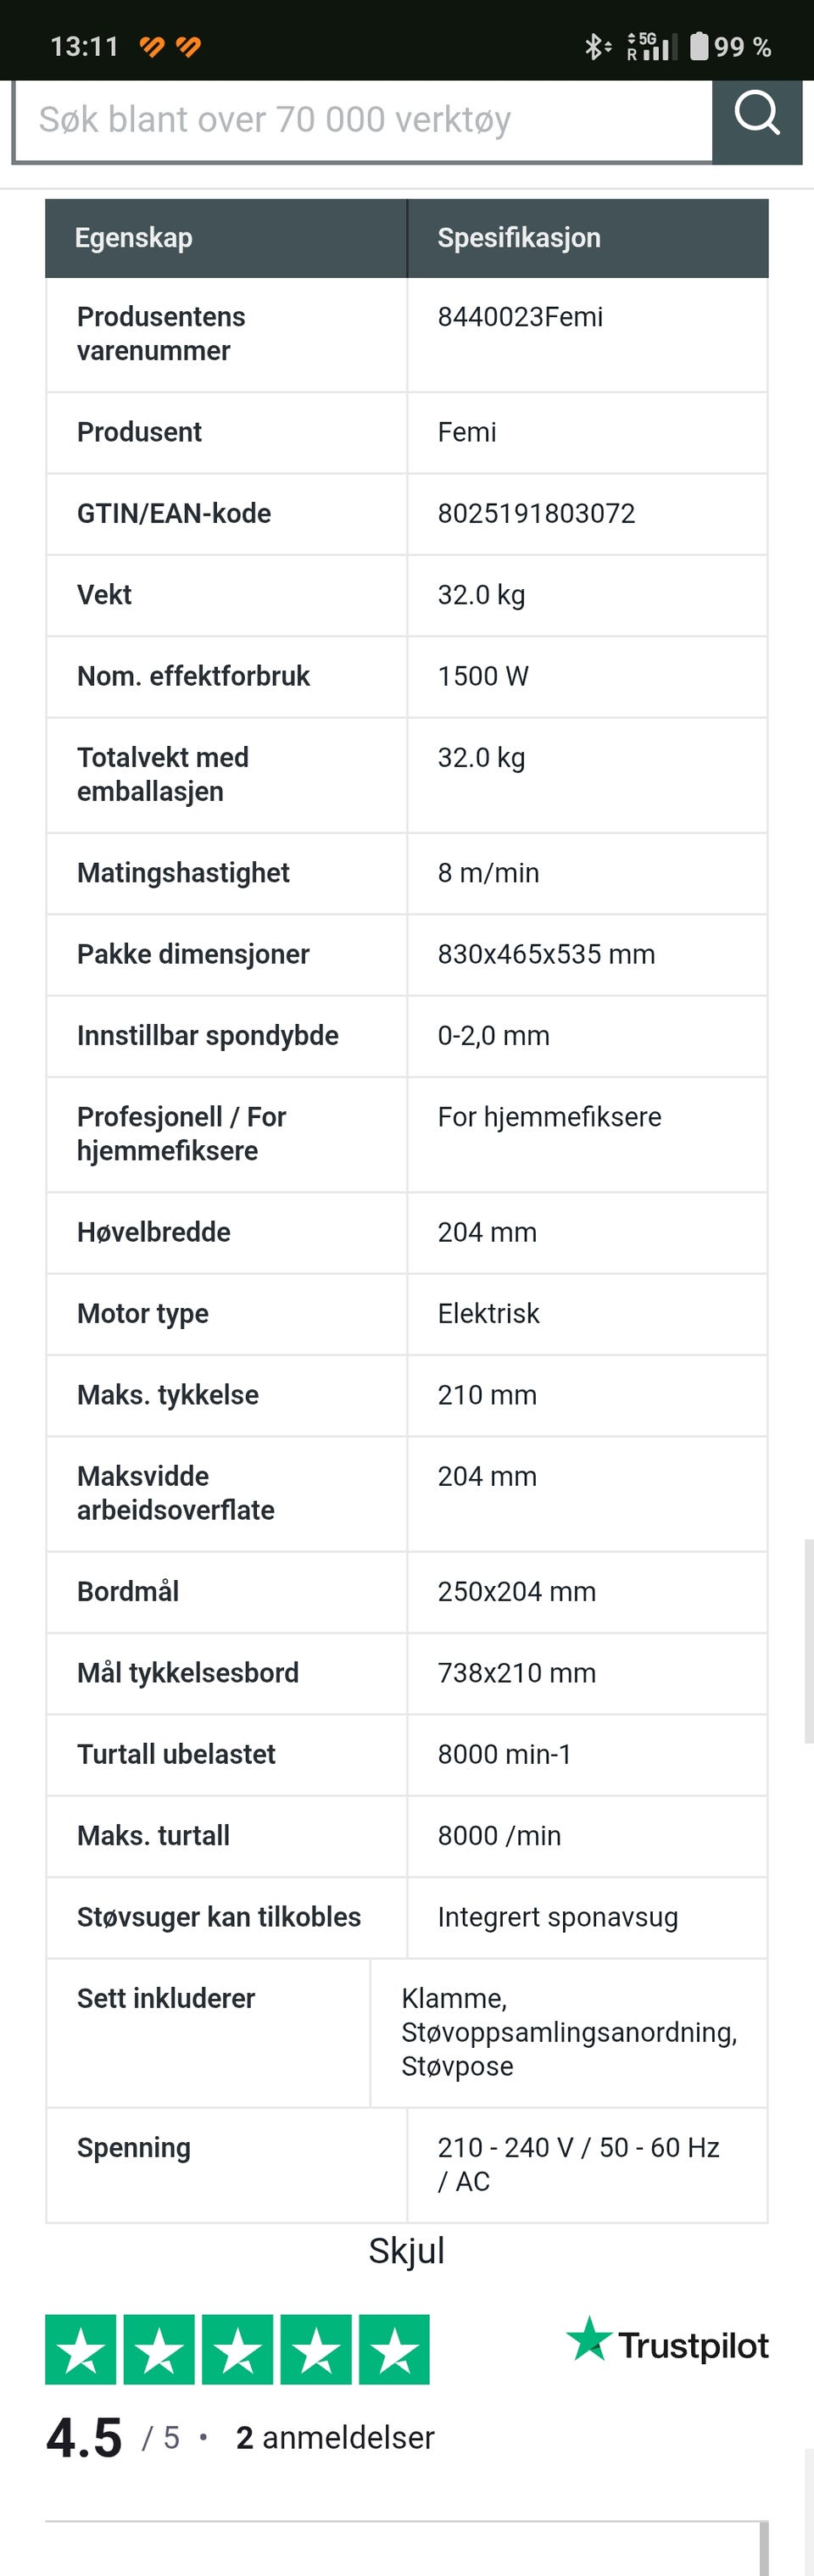Tap the Bluetooth status bar icon
The height and width of the screenshot is (2576, 814).
[x=596, y=46]
